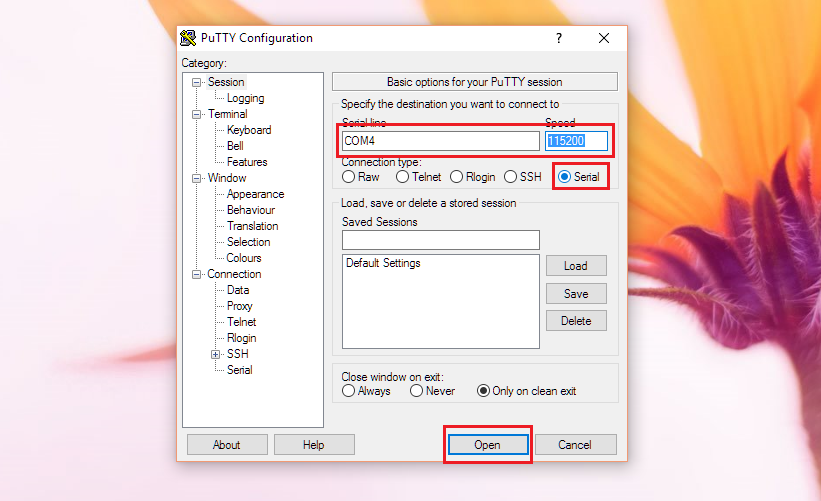This screenshot has width=821, height=501.
Task: Click the PuTTY icon in title bar
Action: point(188,38)
